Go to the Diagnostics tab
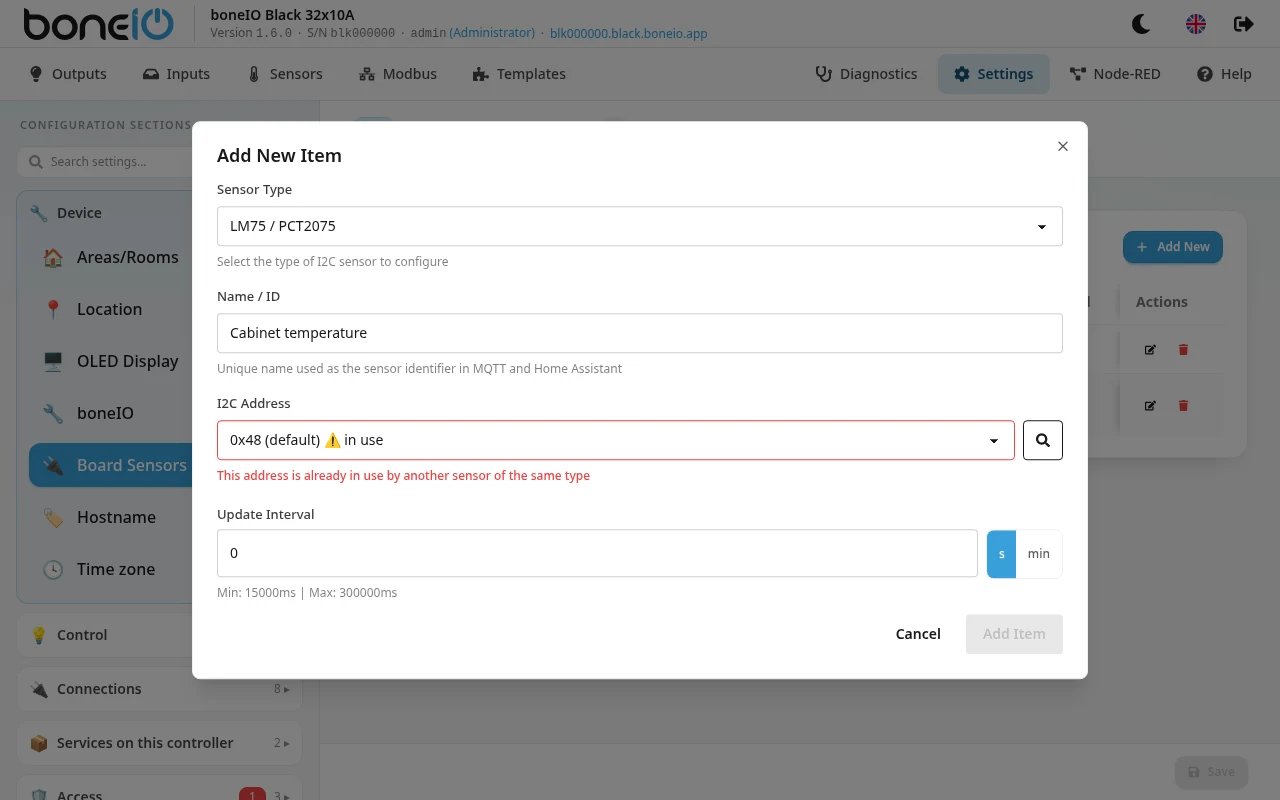Viewport: 1280px width, 800px height. coord(866,74)
